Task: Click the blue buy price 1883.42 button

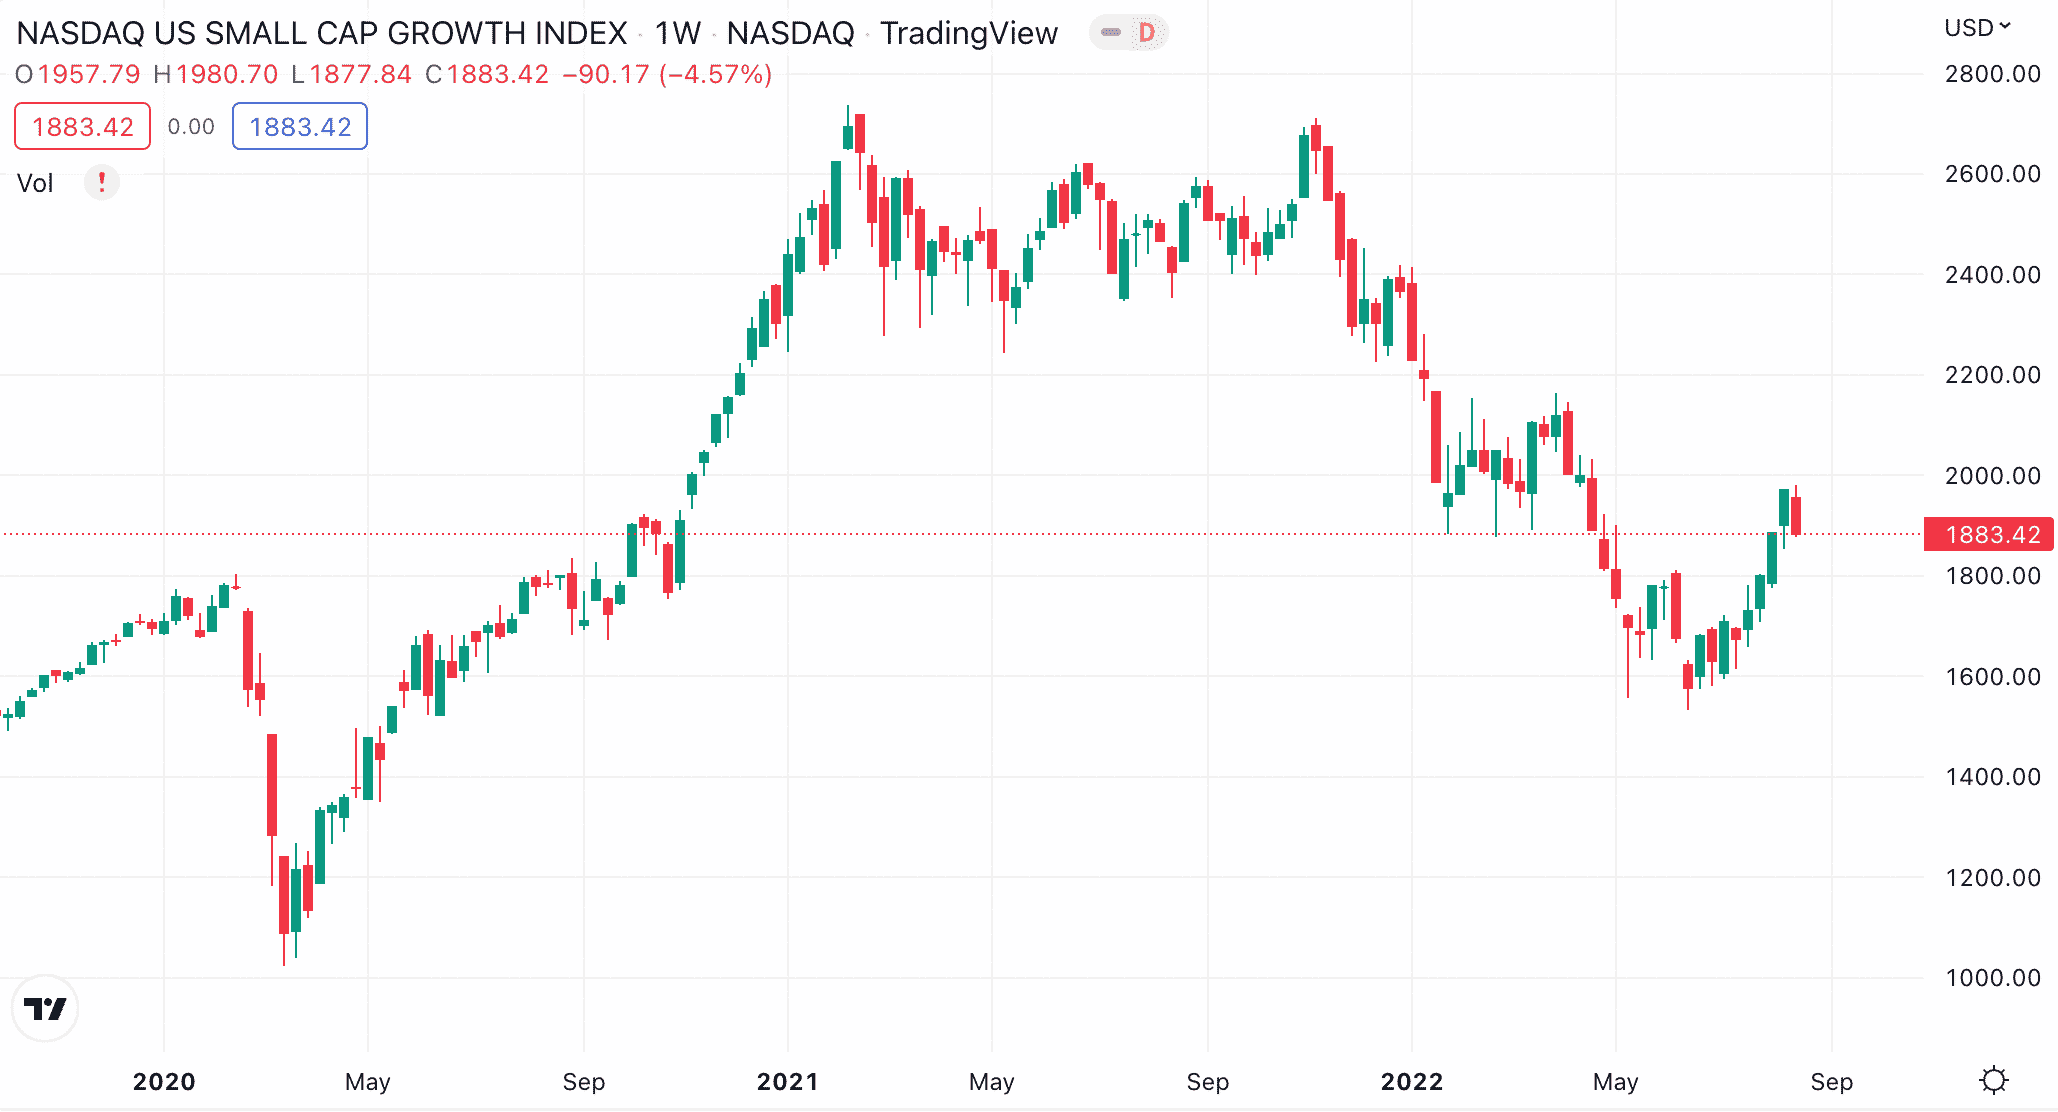Action: 300,127
